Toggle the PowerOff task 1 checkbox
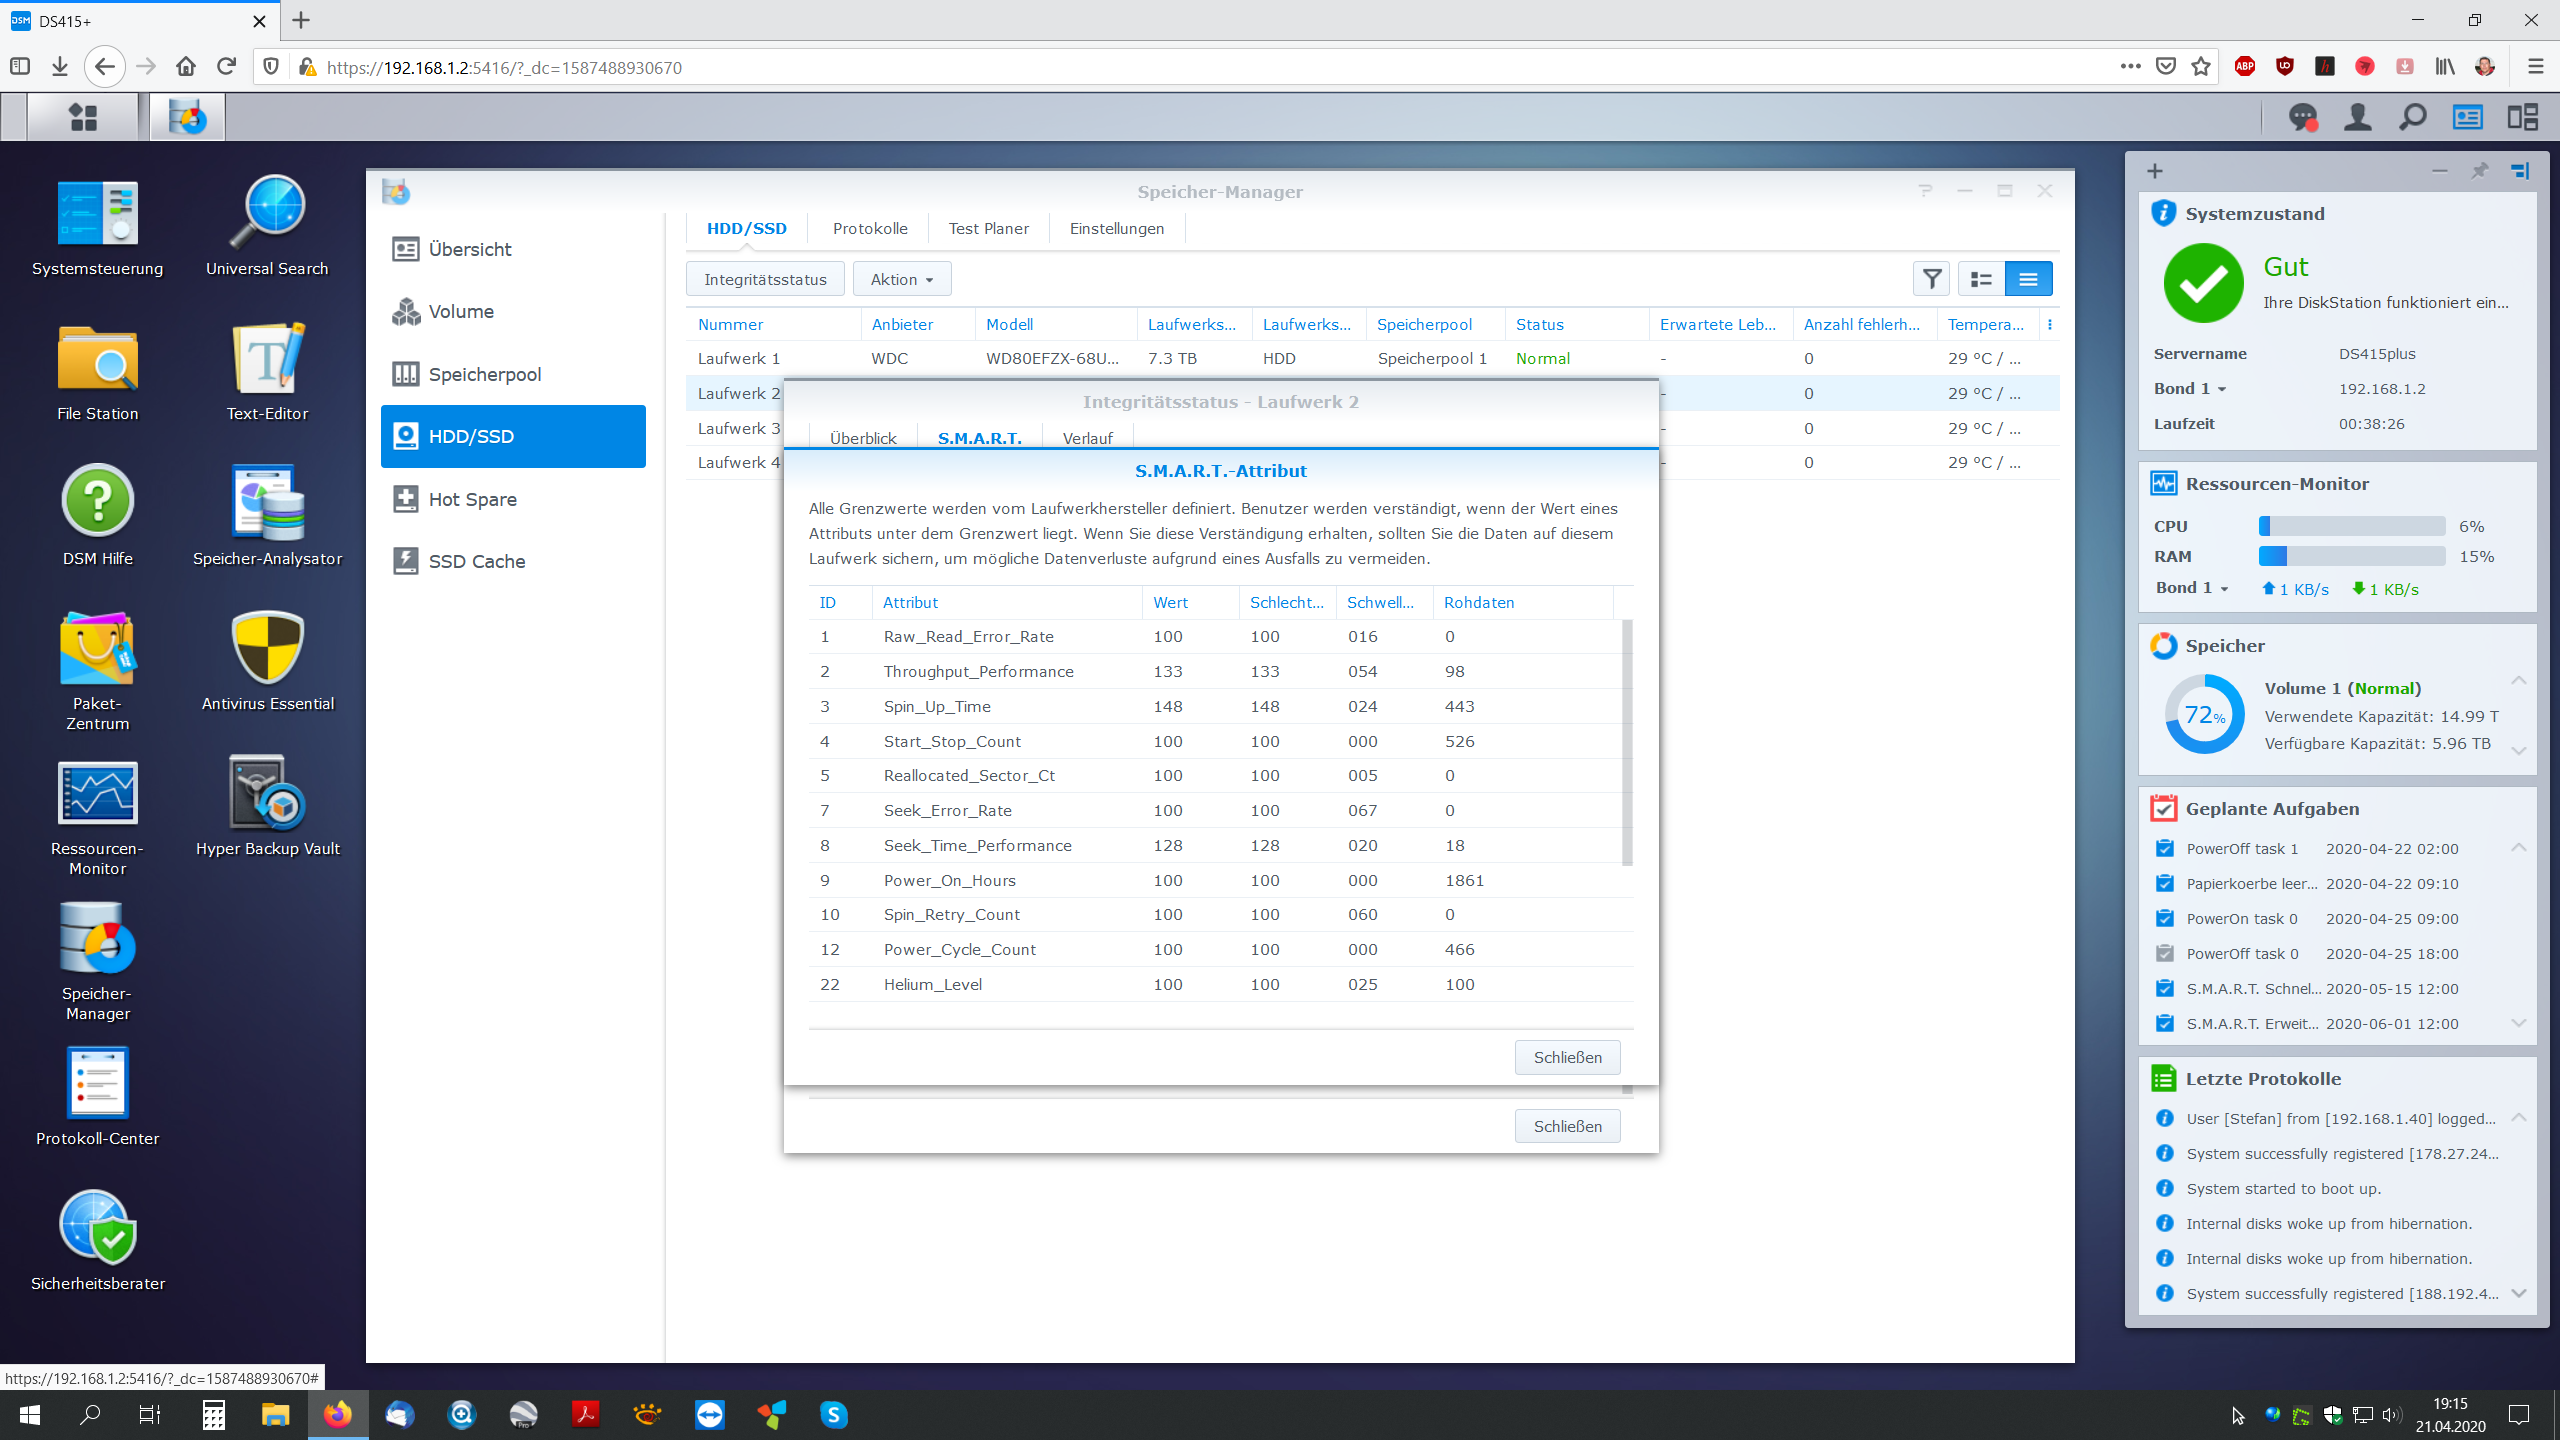Screen dimensions: 2560x1440 pyautogui.click(x=2165, y=849)
